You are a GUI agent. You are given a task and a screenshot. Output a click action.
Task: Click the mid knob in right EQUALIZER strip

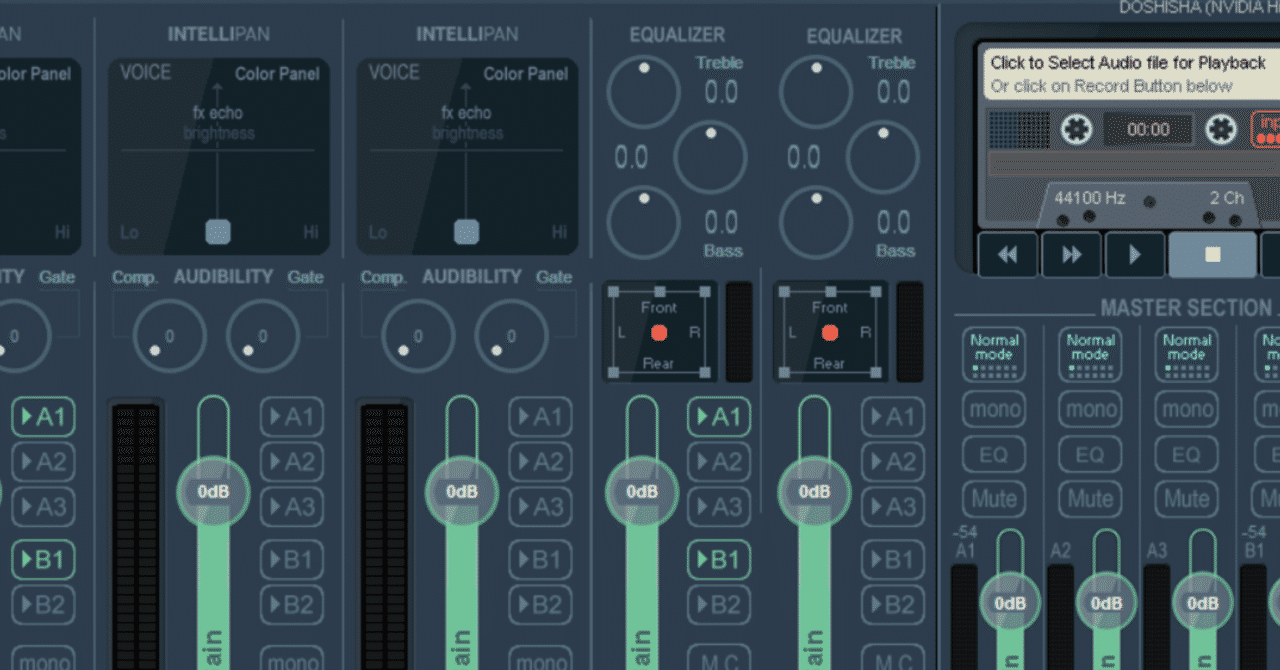point(882,157)
